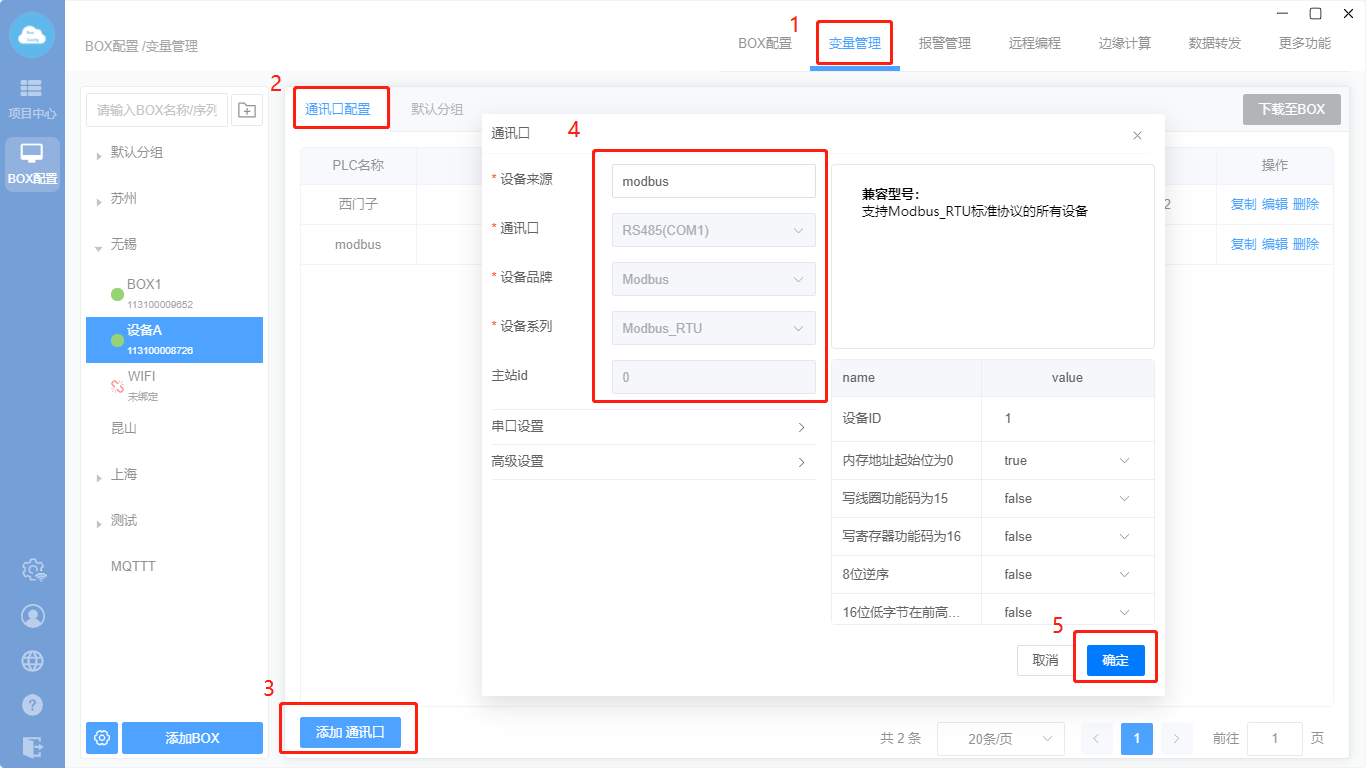Open the 内存地址起始位为0 value dropdown
The image size is (1366, 768).
[x=1066, y=461]
